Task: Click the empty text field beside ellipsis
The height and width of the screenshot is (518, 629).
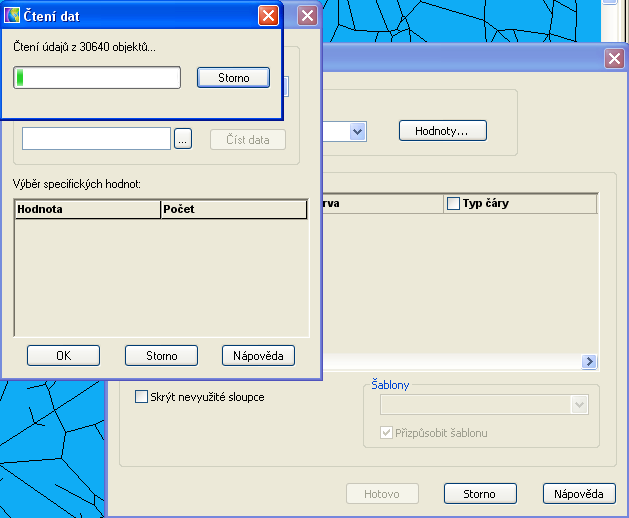Action: click(x=96, y=139)
